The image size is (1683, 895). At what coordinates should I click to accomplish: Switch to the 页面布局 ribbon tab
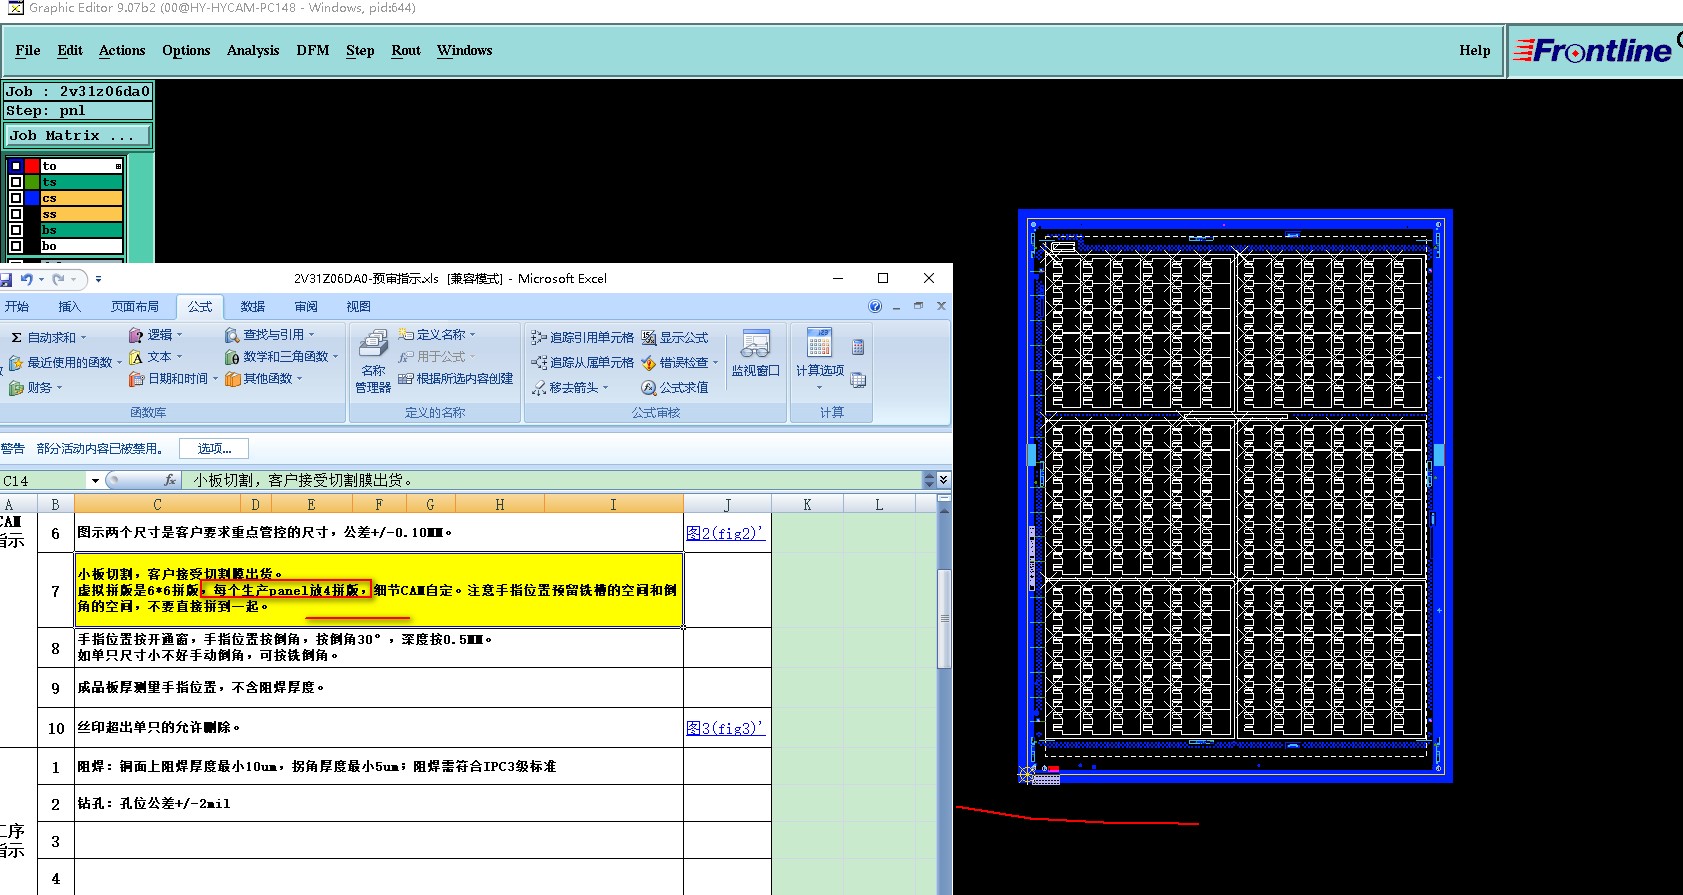coord(135,307)
